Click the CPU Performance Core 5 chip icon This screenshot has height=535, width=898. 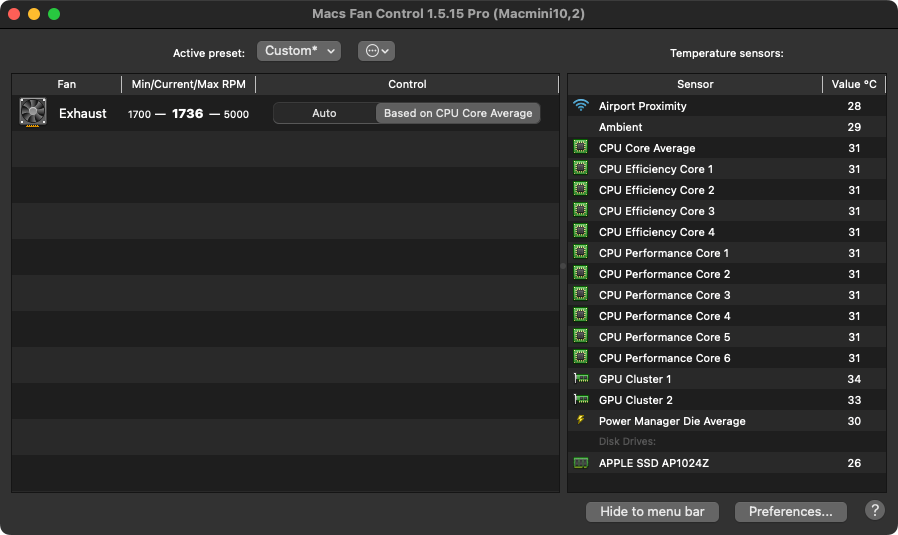[581, 336]
